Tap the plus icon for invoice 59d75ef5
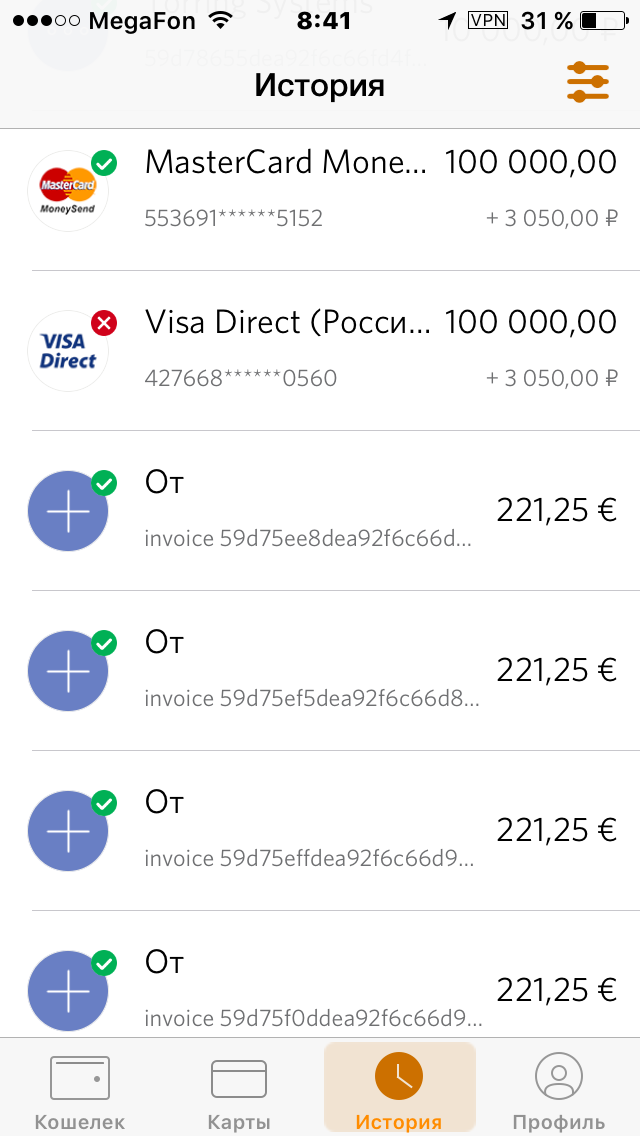 tap(68, 671)
